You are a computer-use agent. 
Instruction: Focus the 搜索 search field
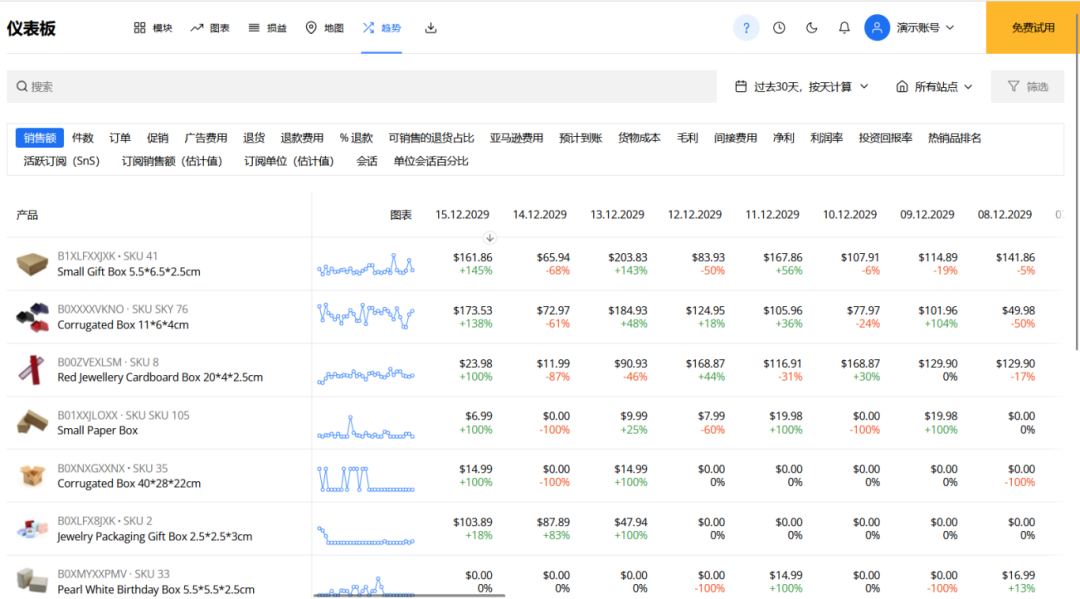[362, 86]
